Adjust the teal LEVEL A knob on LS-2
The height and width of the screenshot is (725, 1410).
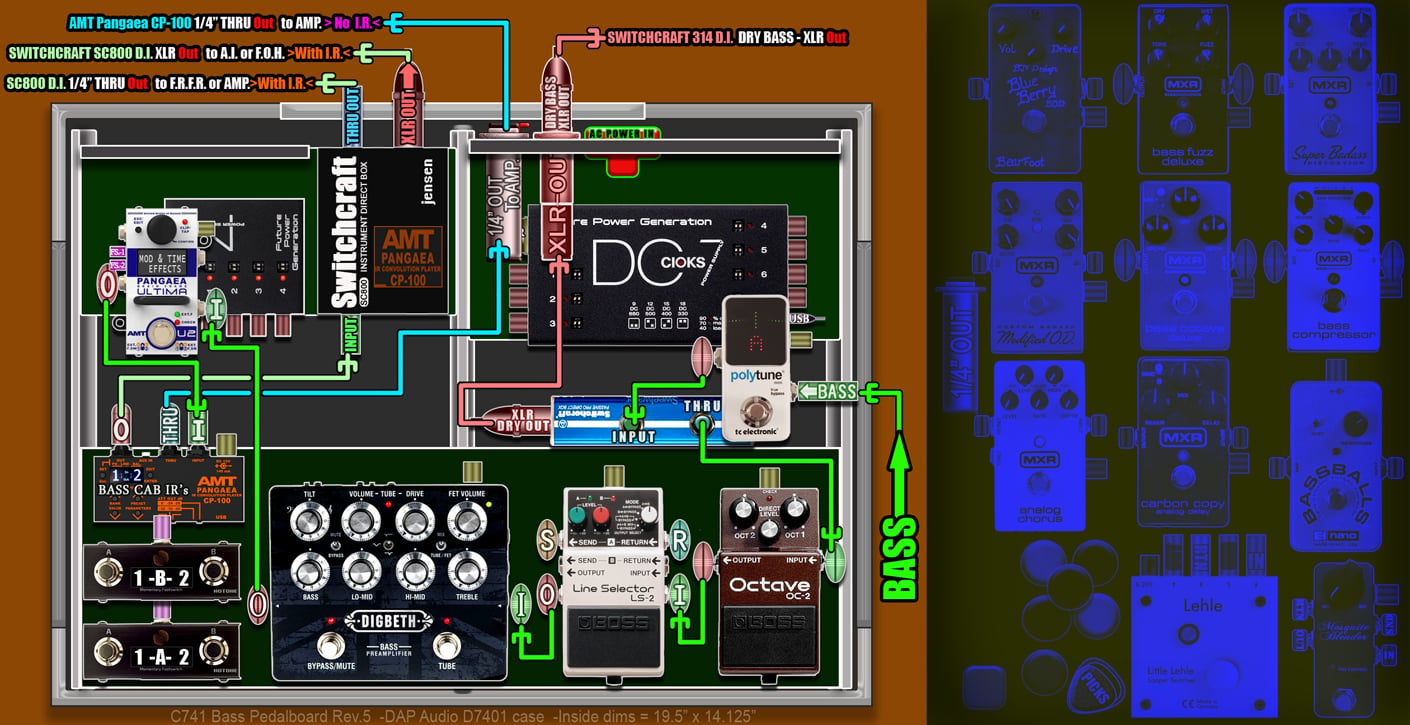[x=577, y=515]
